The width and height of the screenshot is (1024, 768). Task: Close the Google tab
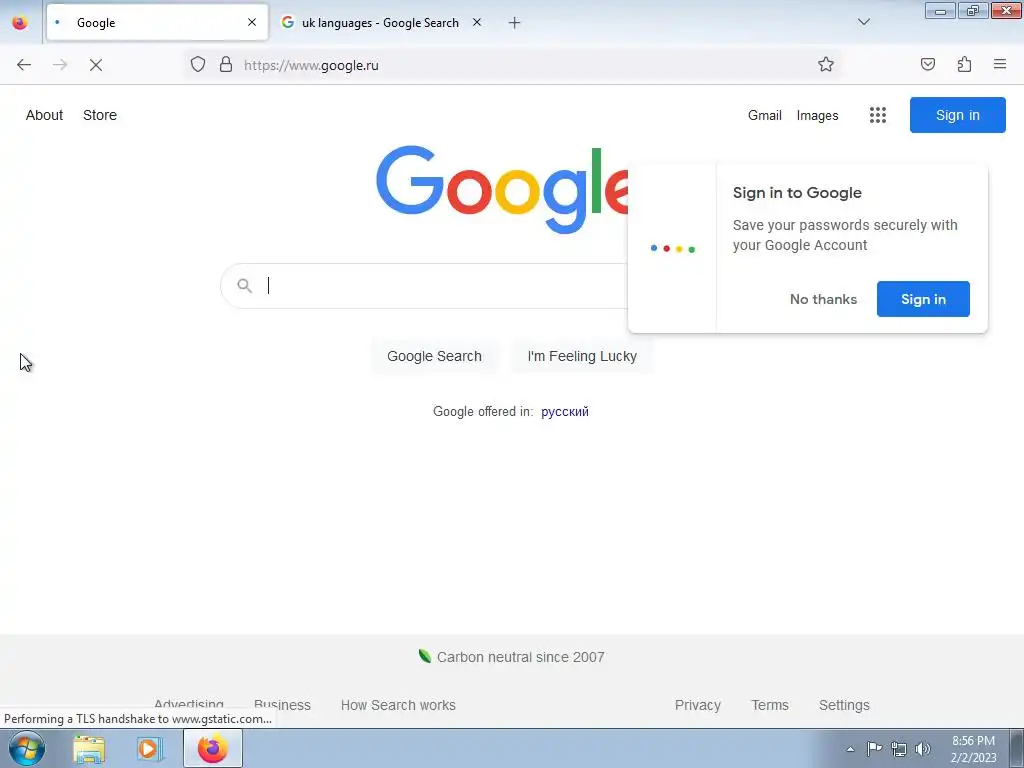coord(252,22)
